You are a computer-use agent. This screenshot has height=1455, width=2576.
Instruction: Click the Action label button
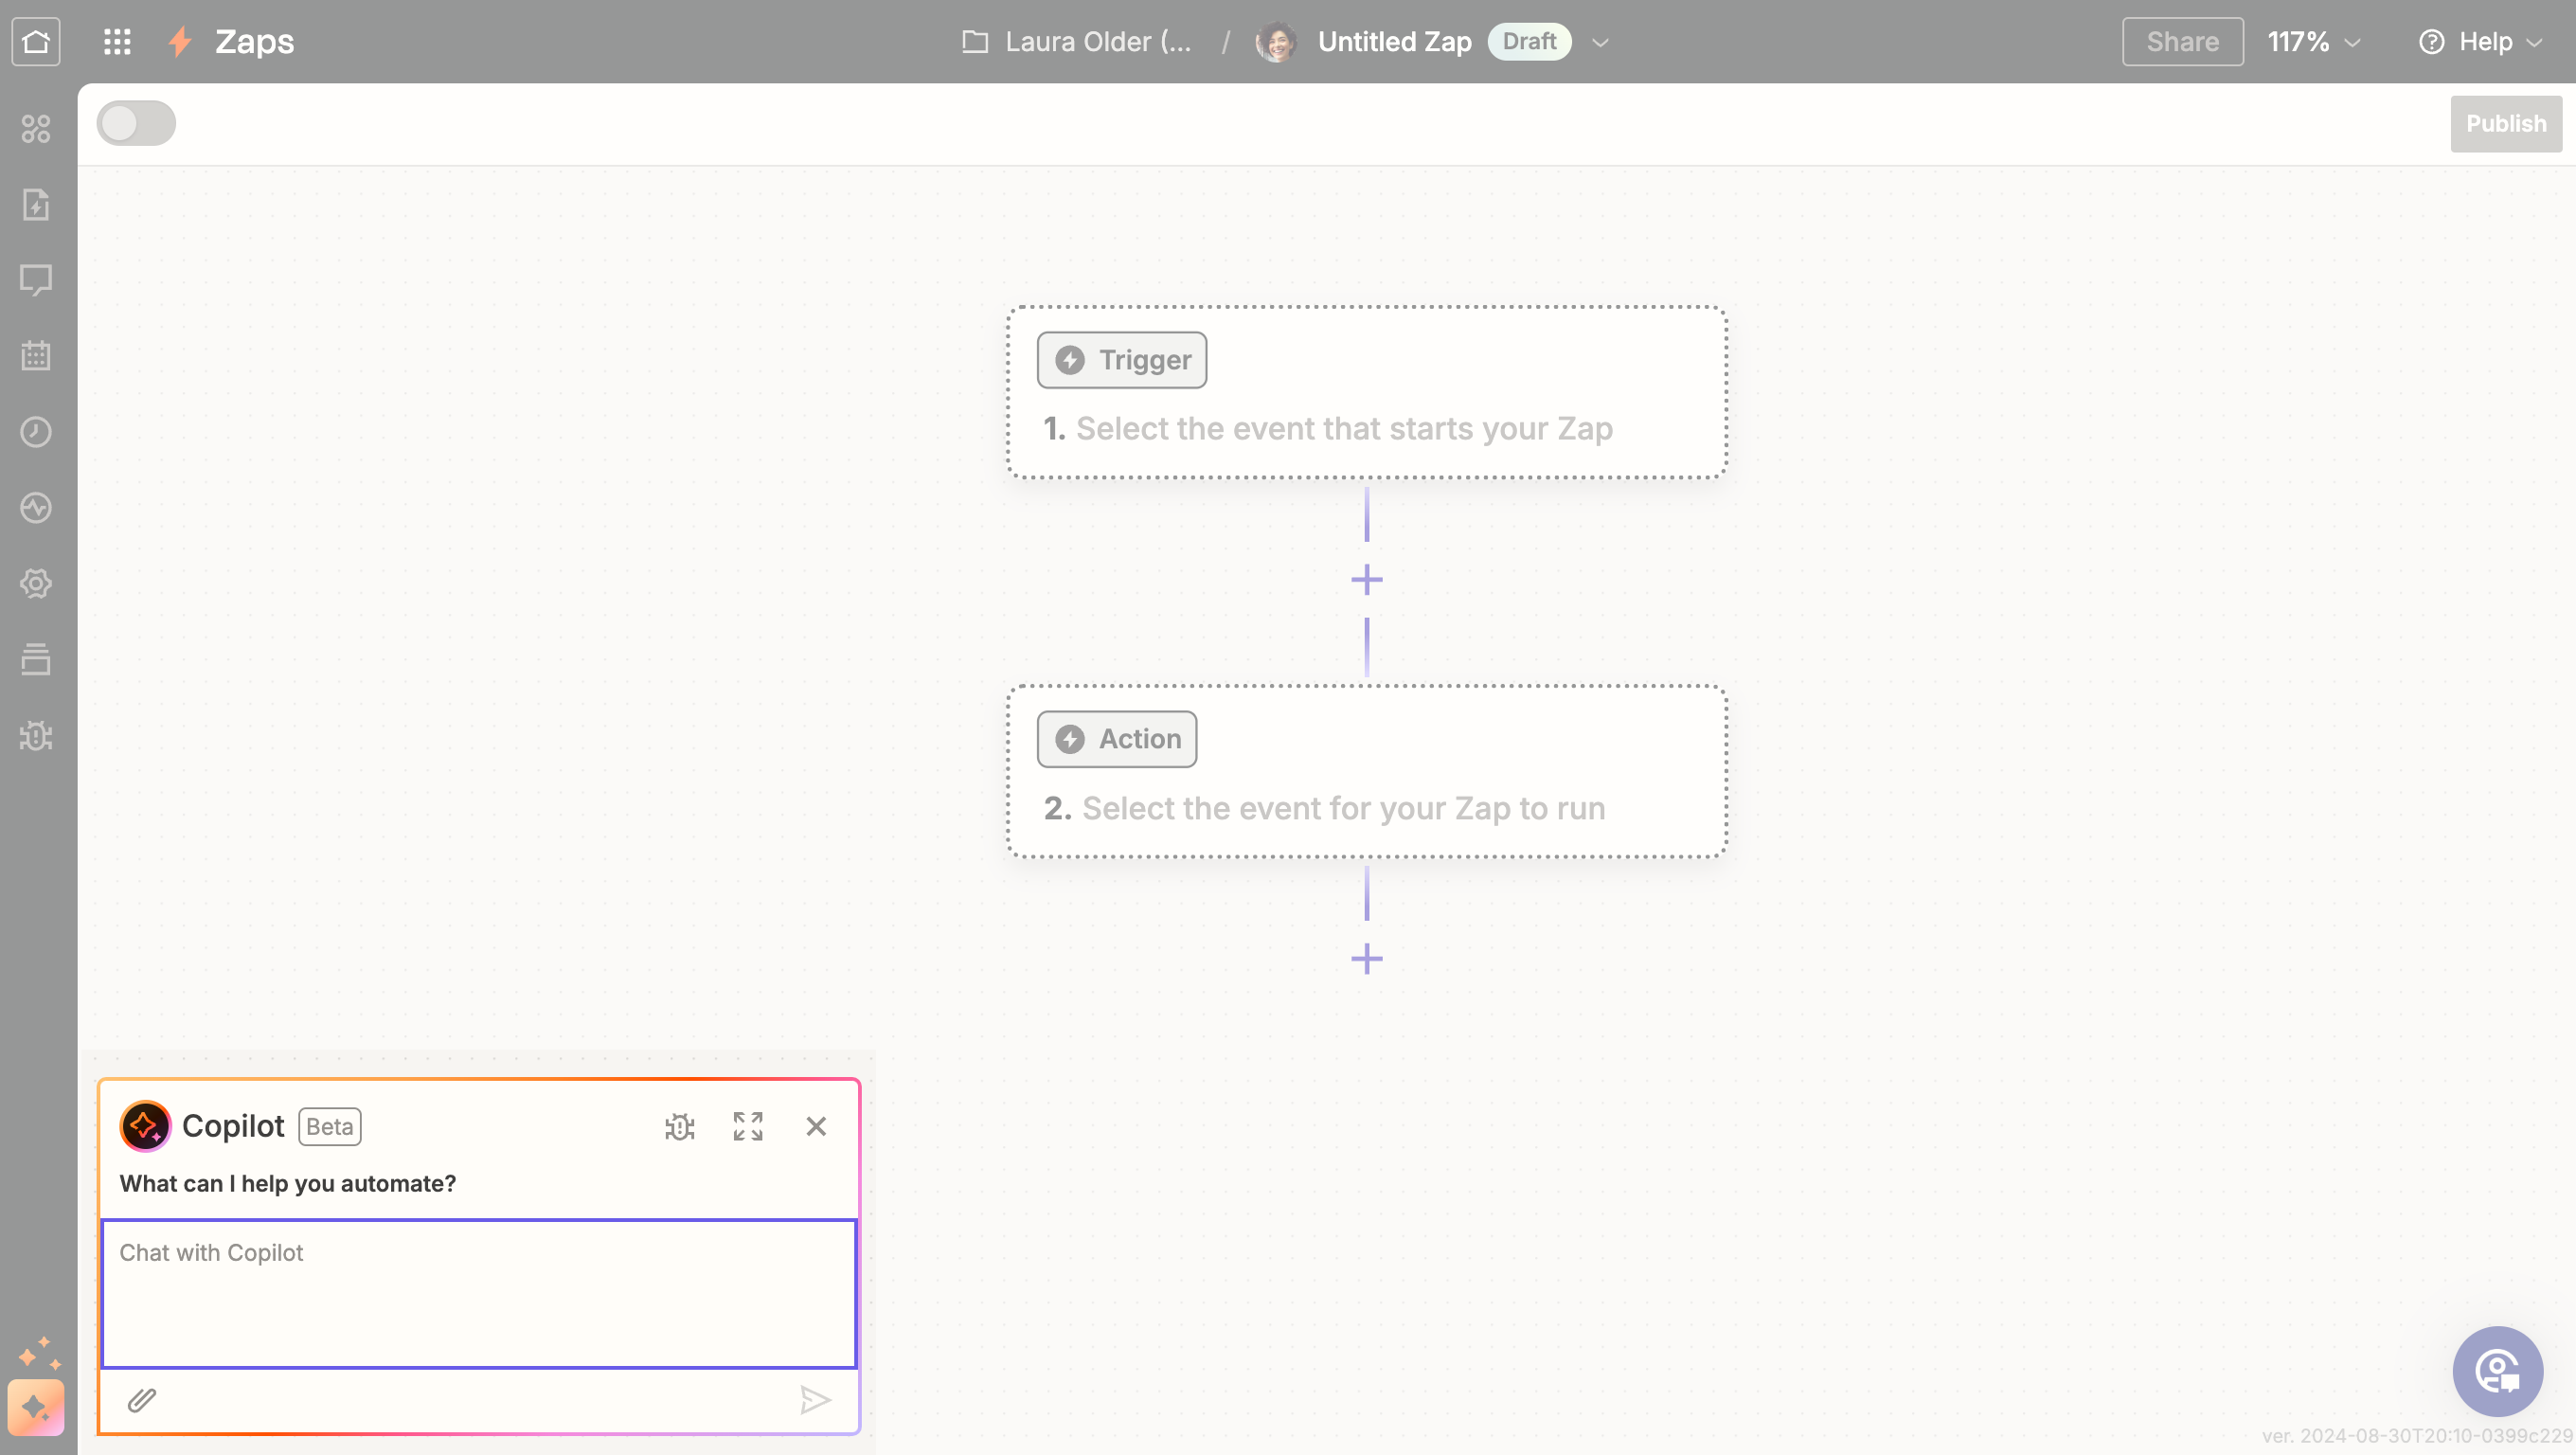pos(1117,739)
